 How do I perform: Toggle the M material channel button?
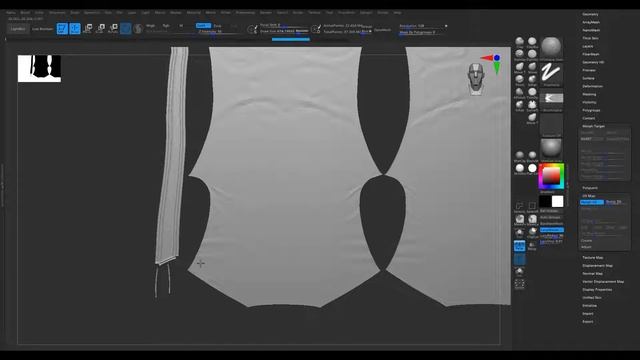(x=181, y=26)
